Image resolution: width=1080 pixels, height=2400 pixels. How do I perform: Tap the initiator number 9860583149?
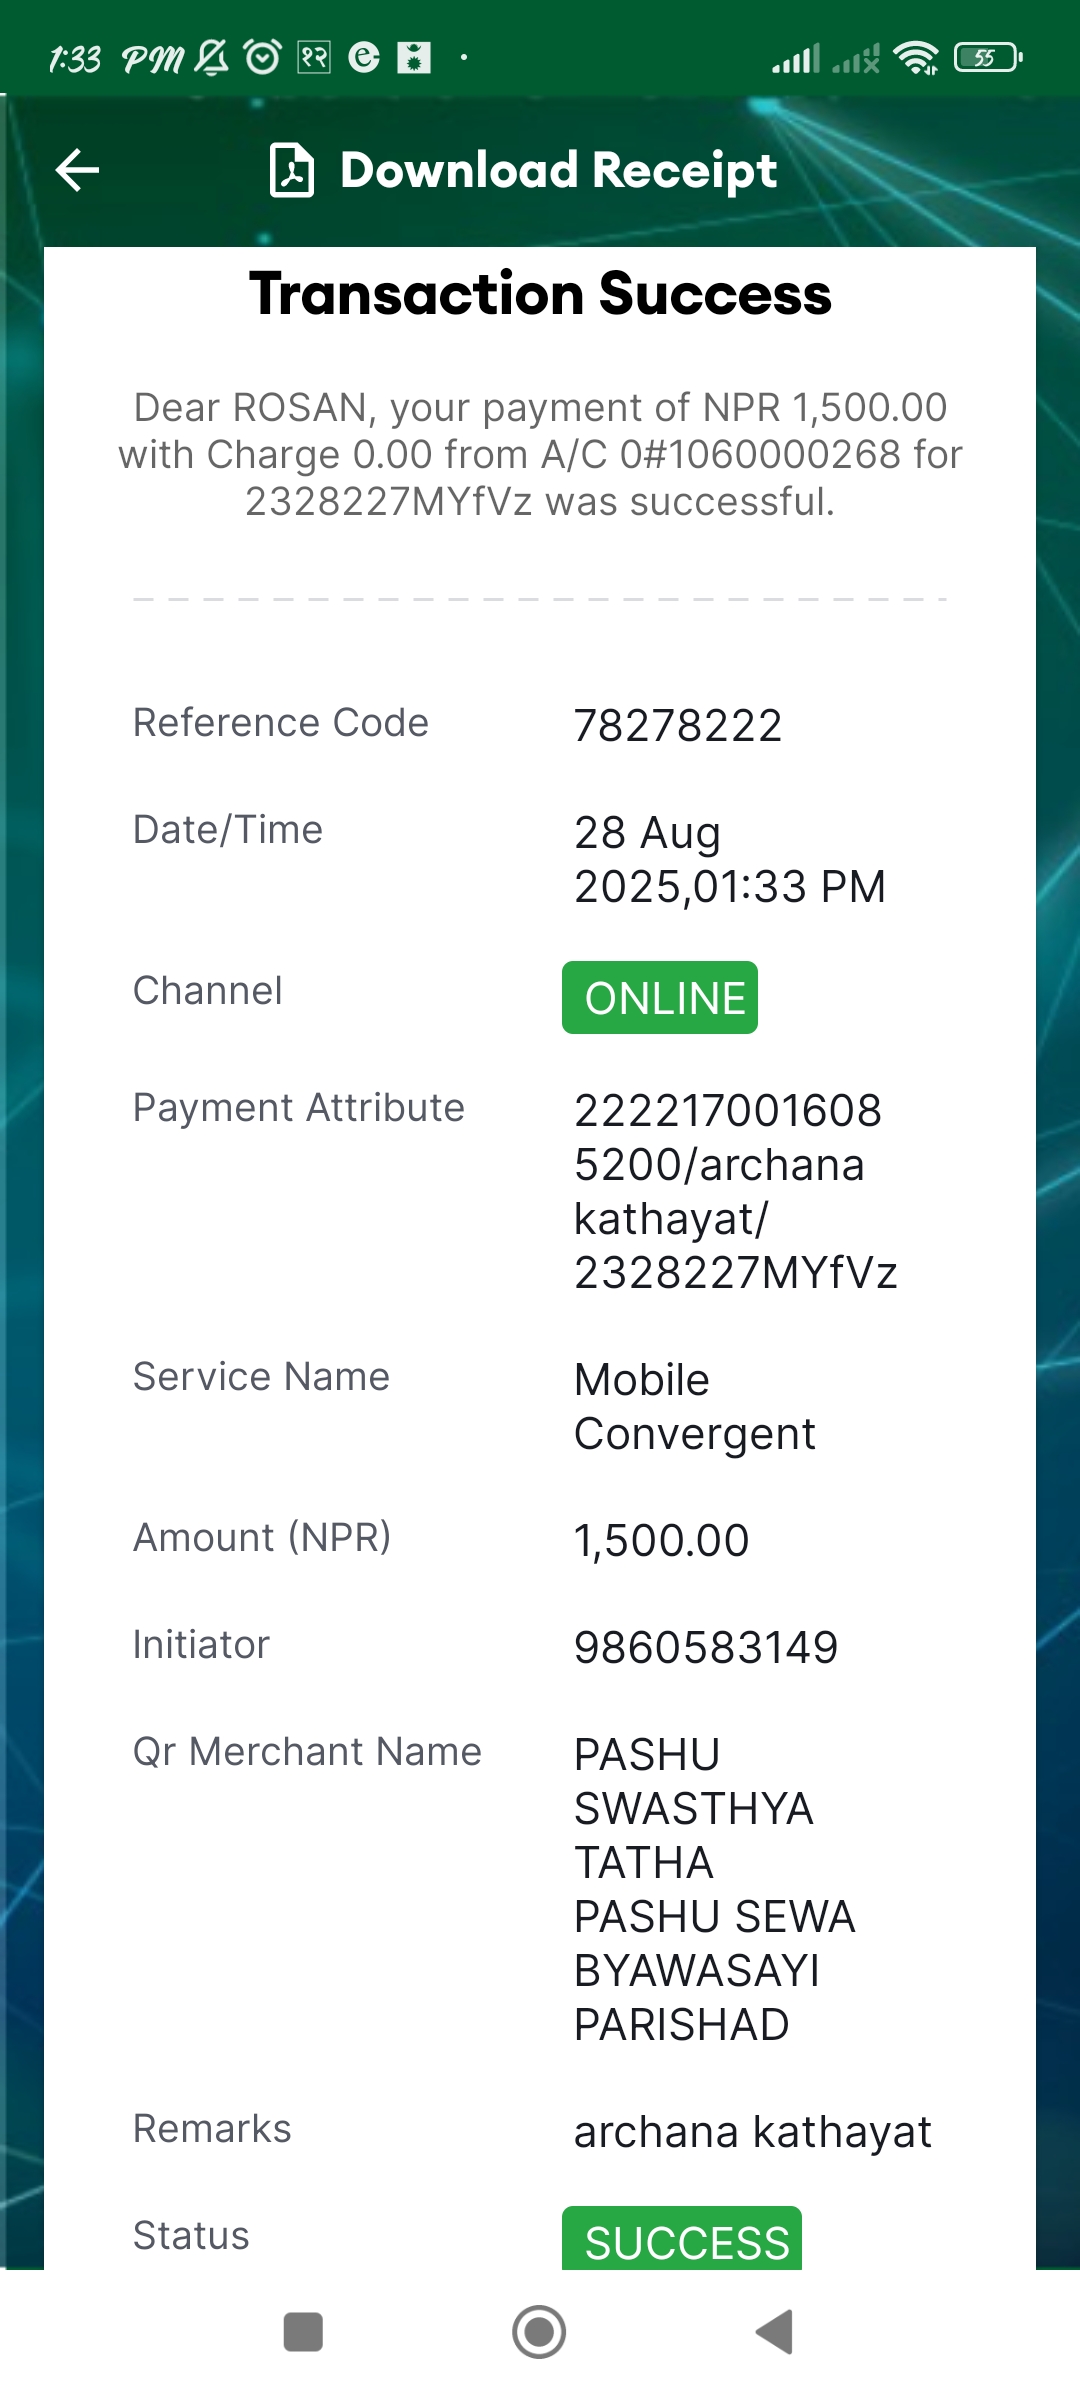(706, 1648)
